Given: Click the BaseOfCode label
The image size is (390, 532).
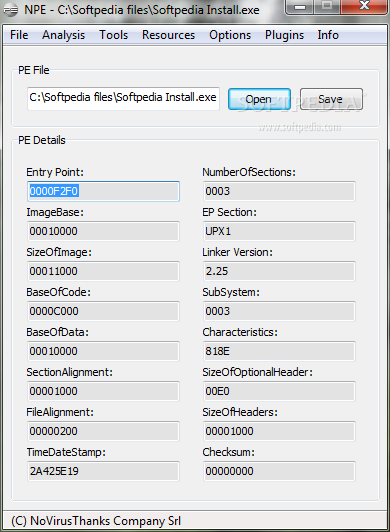Looking at the screenshot, I should [59, 292].
